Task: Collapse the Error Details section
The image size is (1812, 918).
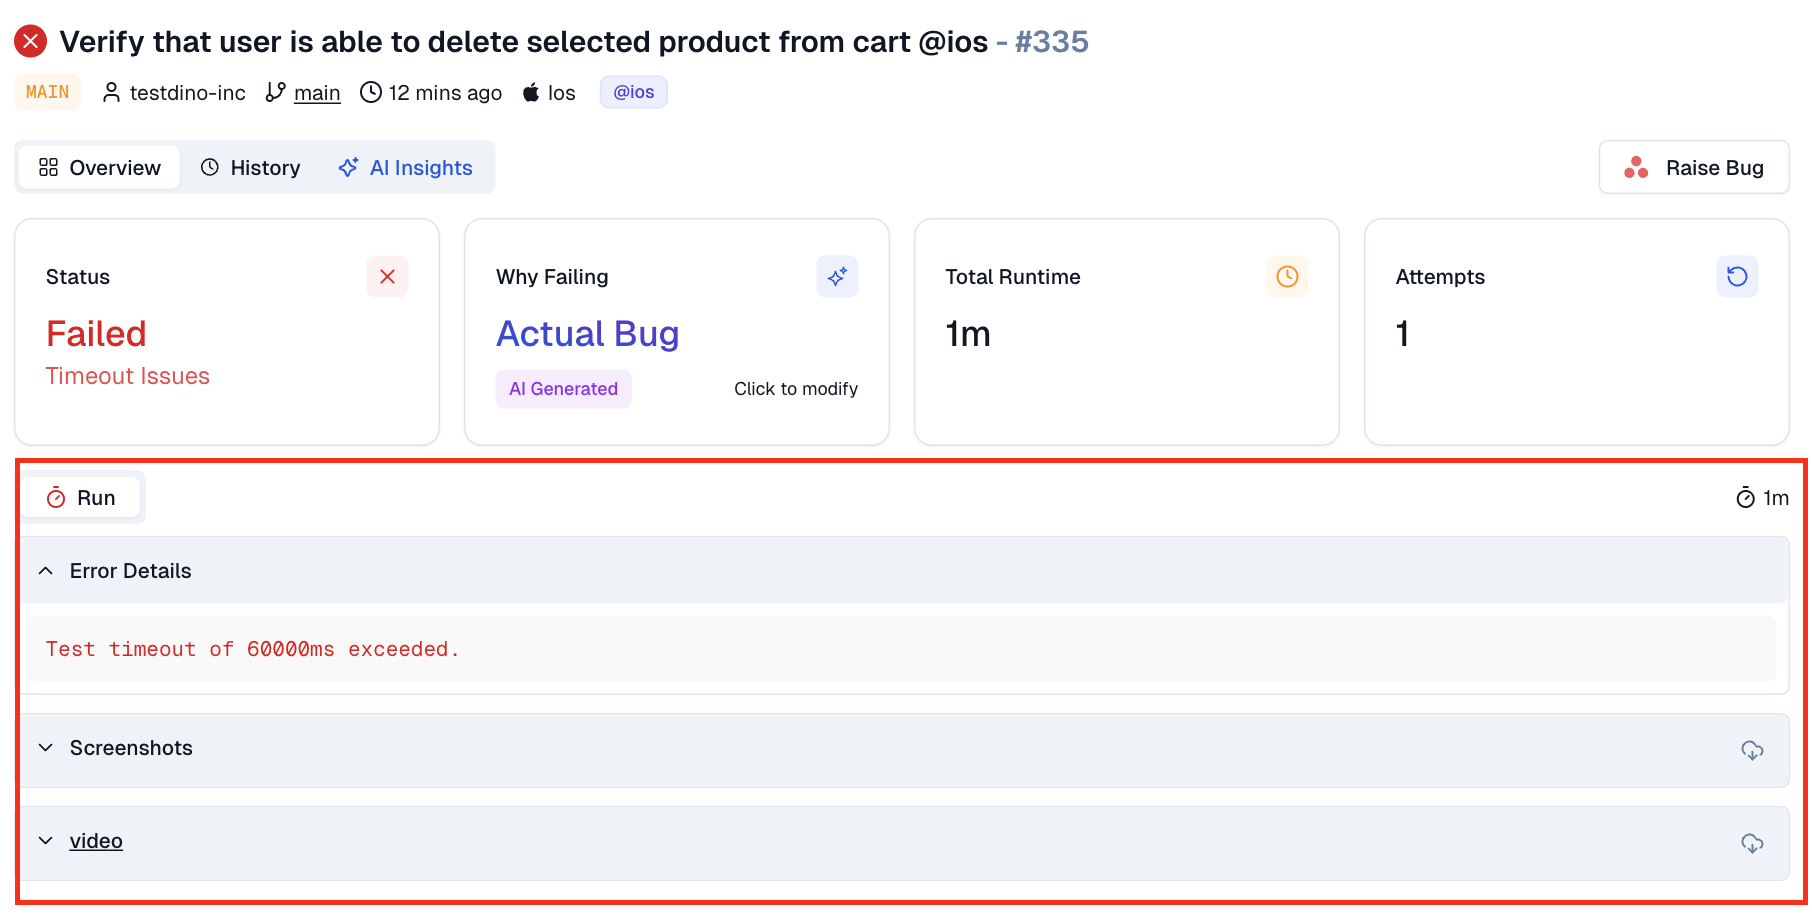Action: click(46, 571)
